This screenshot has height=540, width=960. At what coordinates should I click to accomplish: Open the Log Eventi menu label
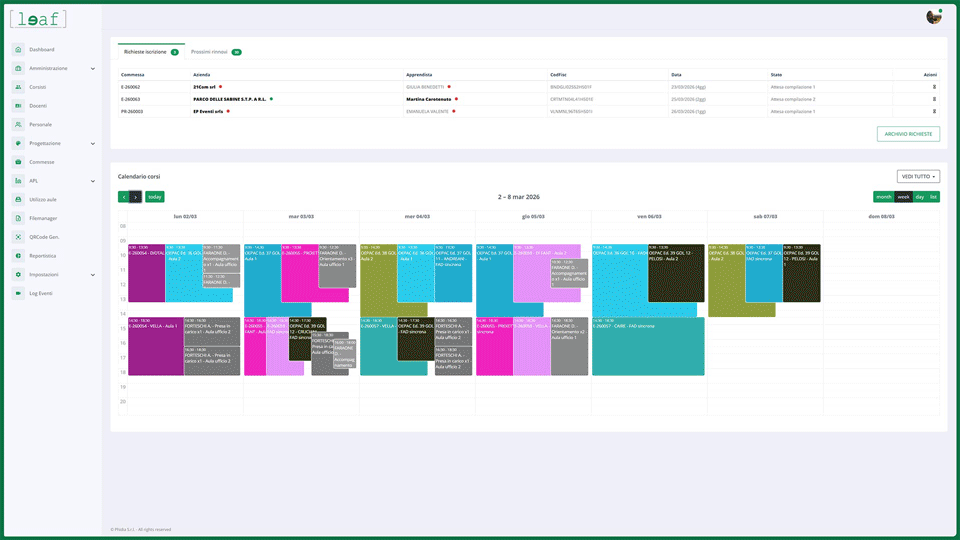(x=41, y=293)
